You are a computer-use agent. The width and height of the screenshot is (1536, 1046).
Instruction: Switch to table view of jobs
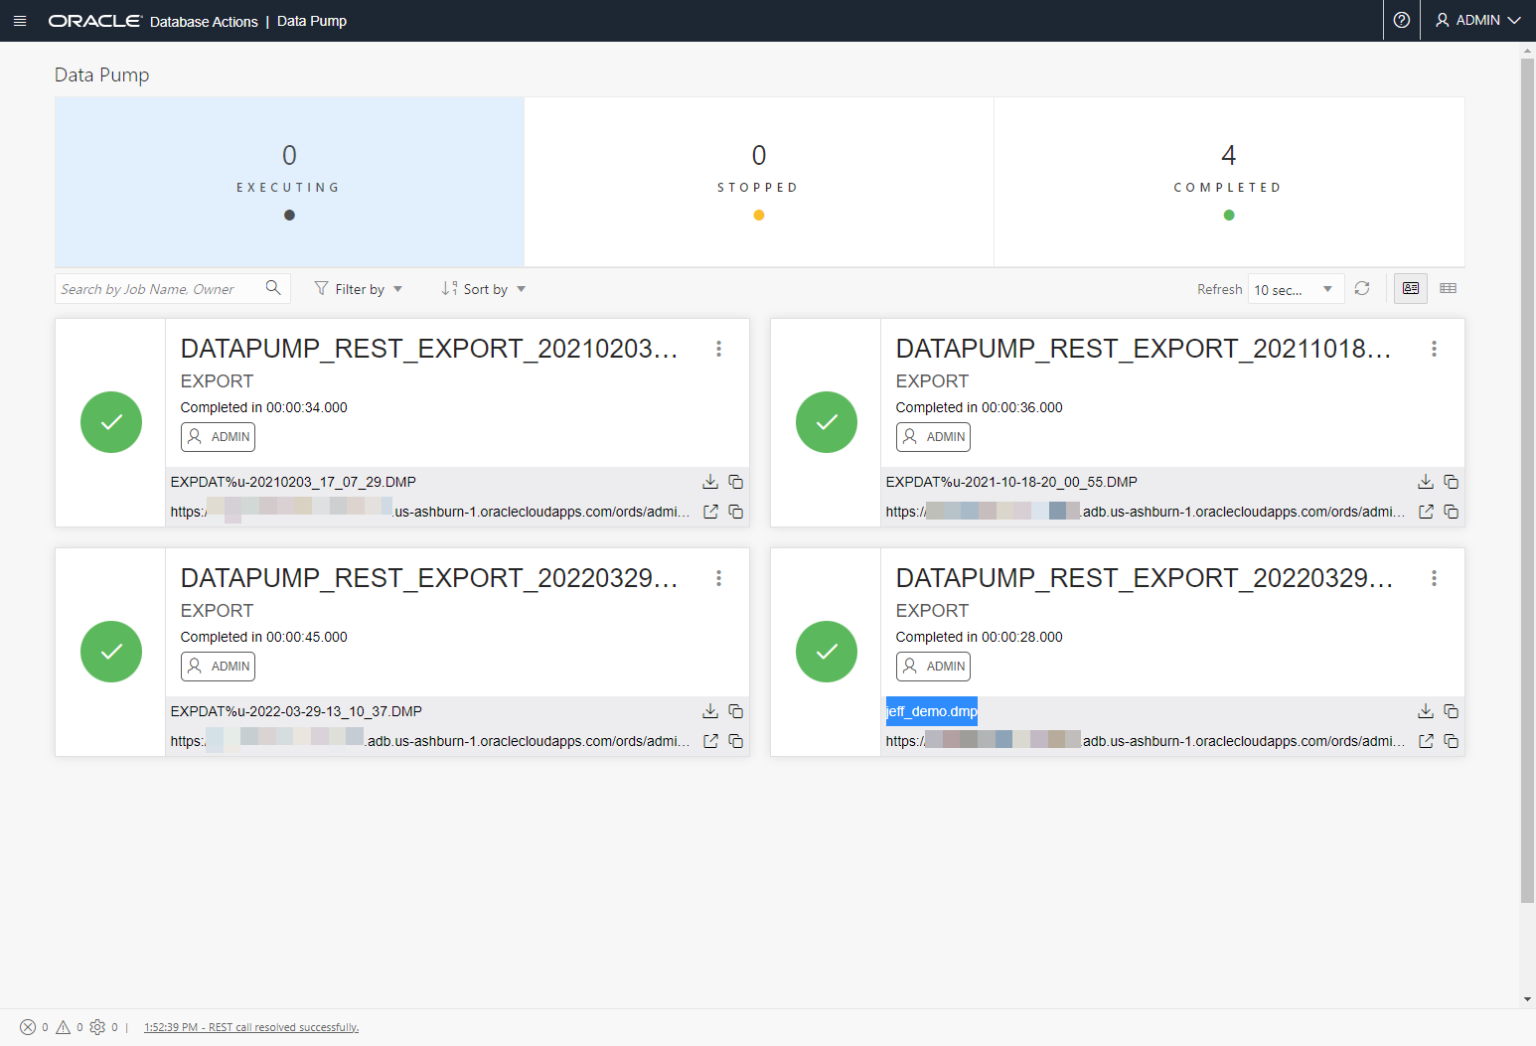click(x=1448, y=288)
